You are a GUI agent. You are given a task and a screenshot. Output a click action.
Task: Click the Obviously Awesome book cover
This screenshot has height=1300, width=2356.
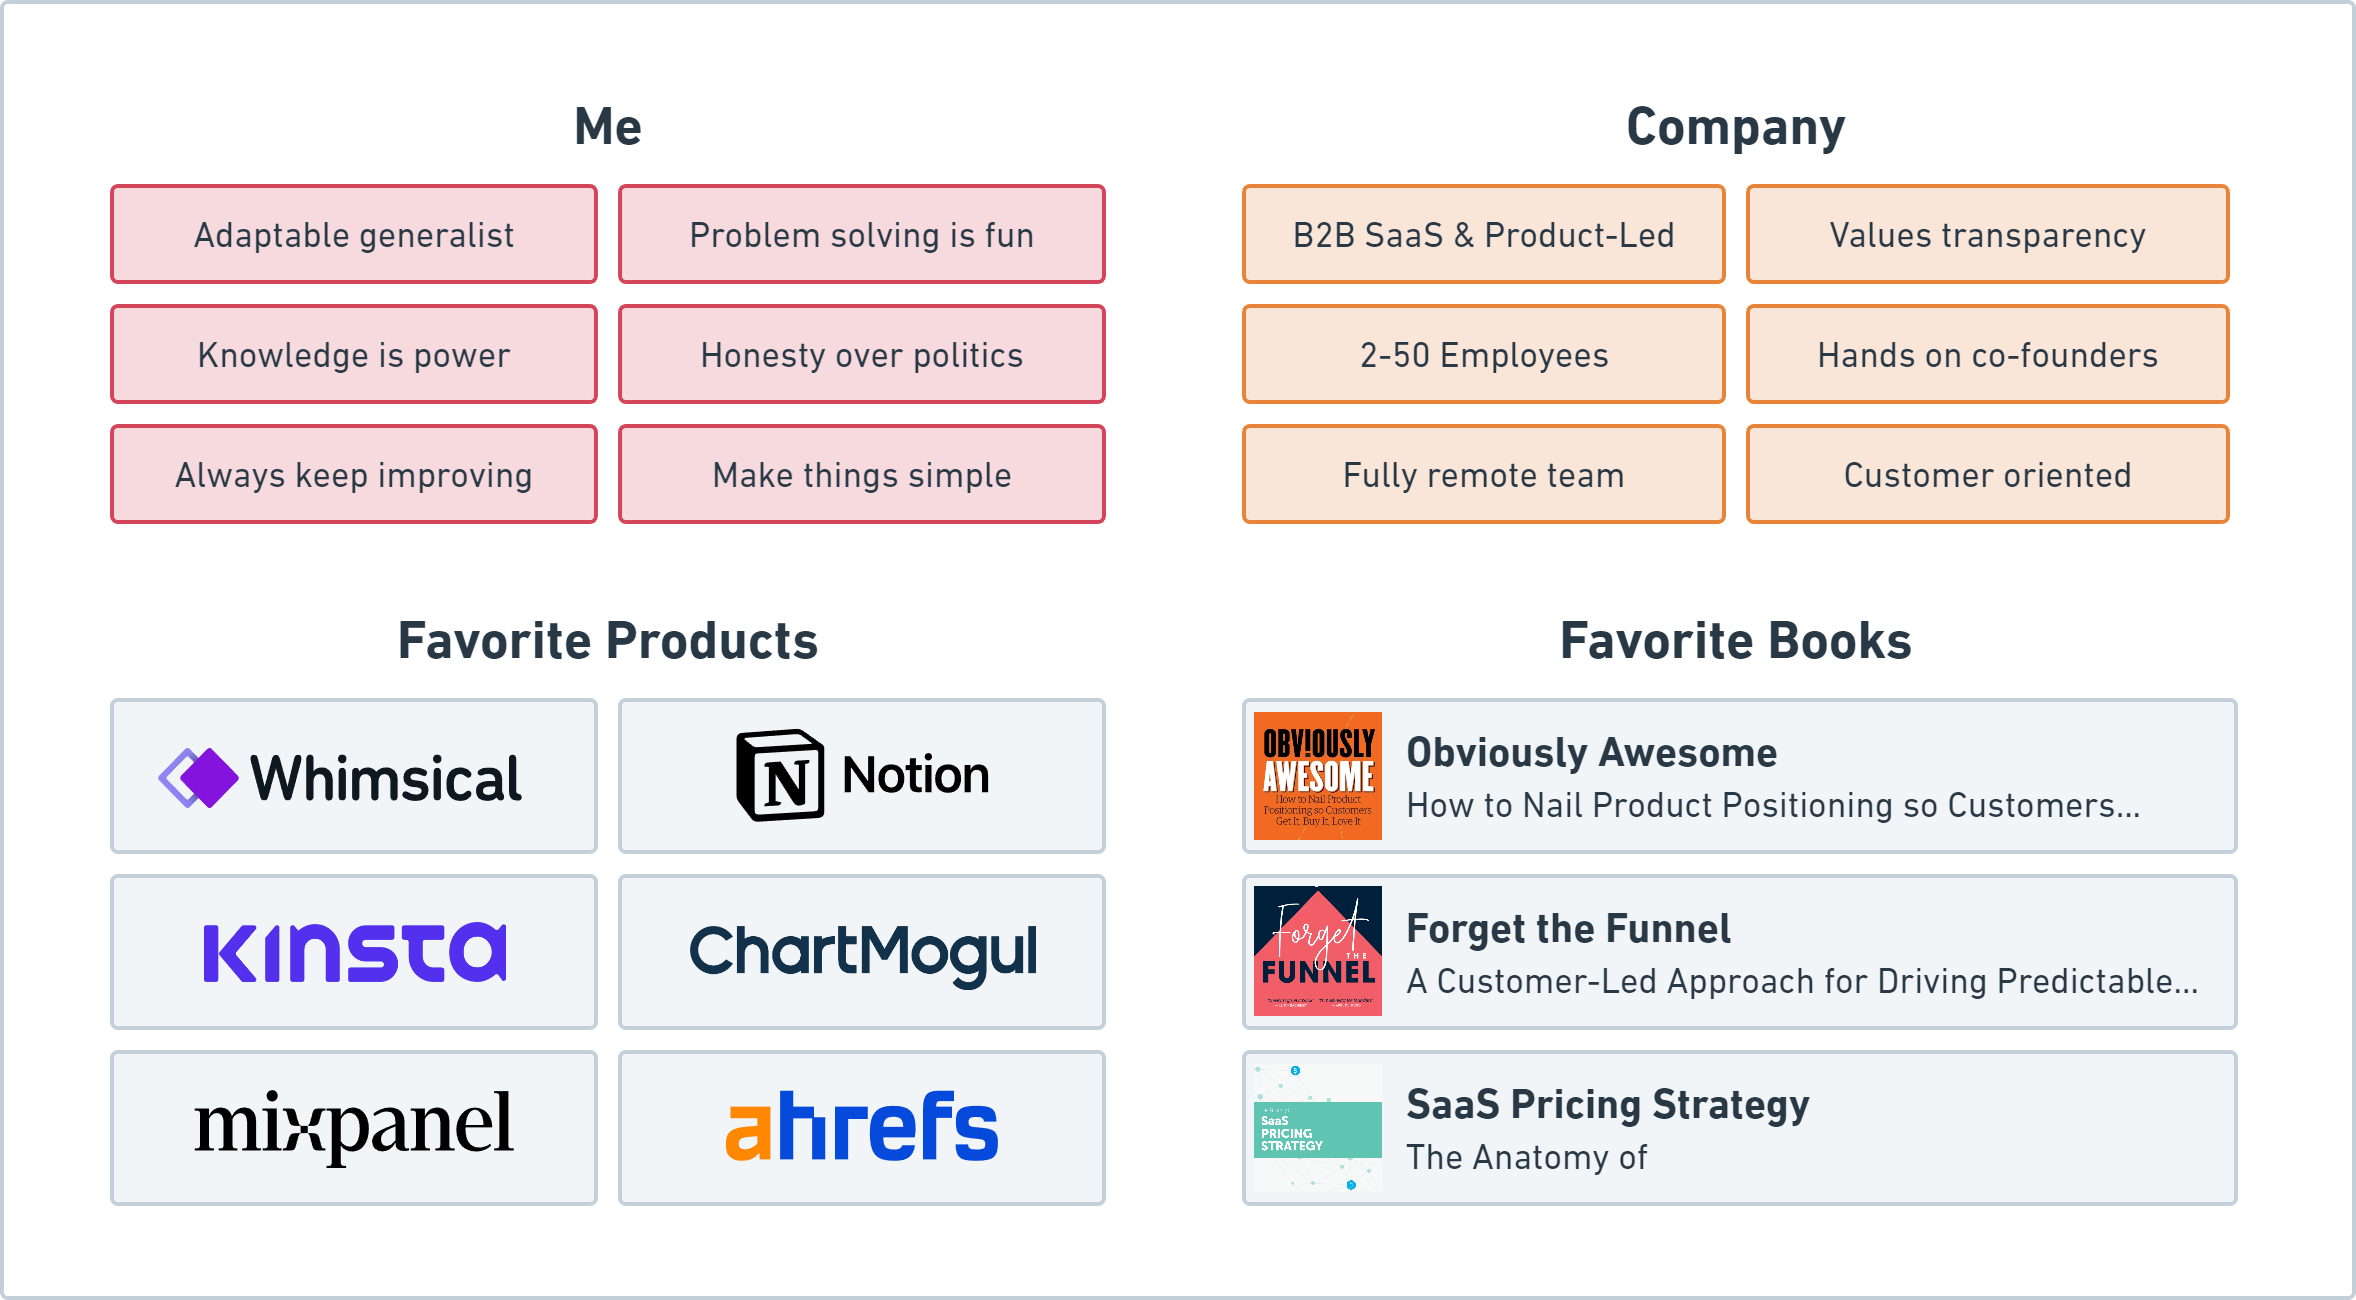click(1317, 776)
